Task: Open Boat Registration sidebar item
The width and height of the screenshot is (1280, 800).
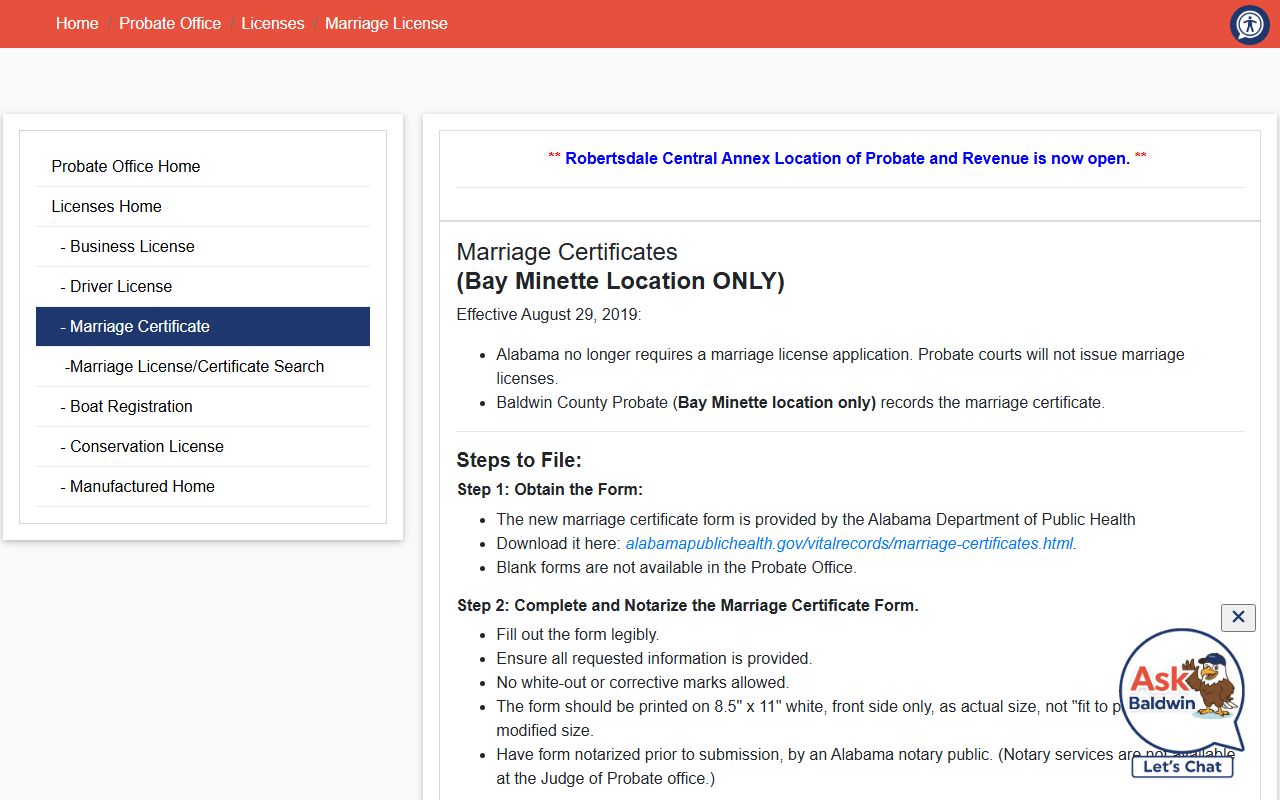Action: (x=203, y=406)
